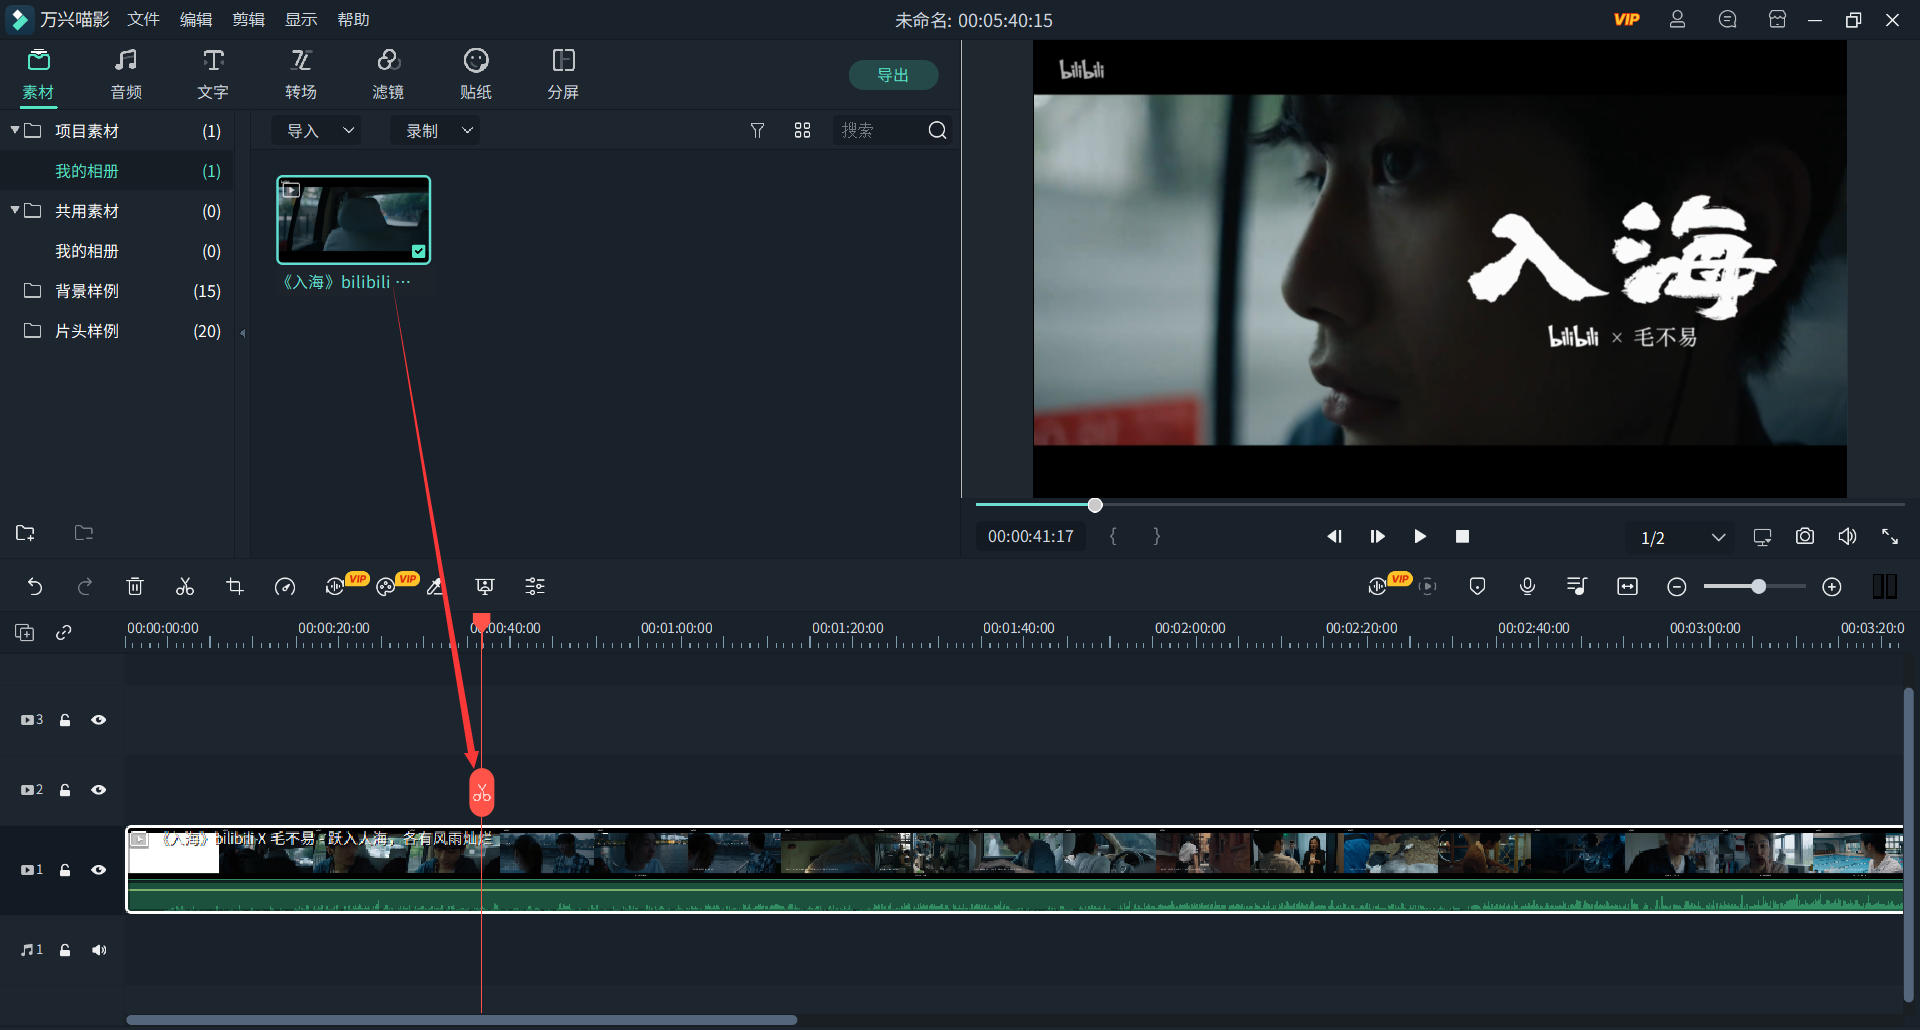
Task: Open the adjustment sliders edit icon
Action: tap(535, 587)
